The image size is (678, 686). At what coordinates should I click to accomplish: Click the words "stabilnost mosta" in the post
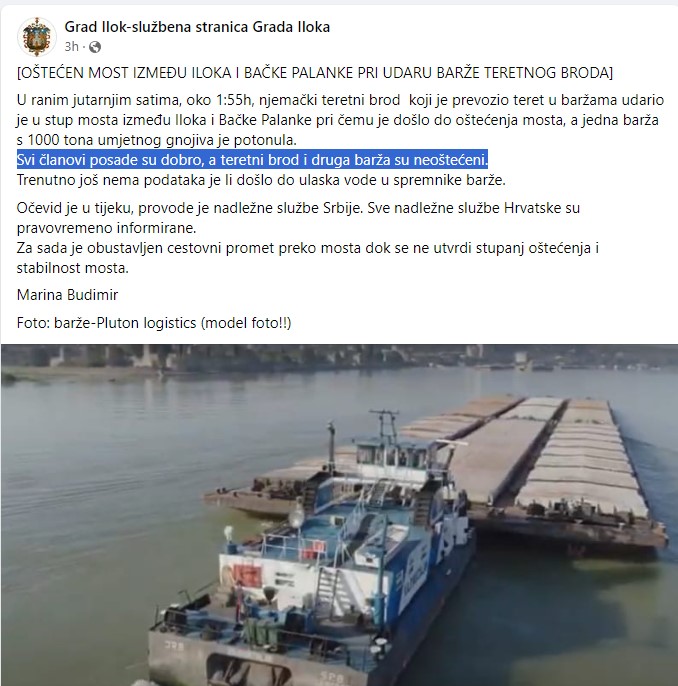(x=72, y=268)
